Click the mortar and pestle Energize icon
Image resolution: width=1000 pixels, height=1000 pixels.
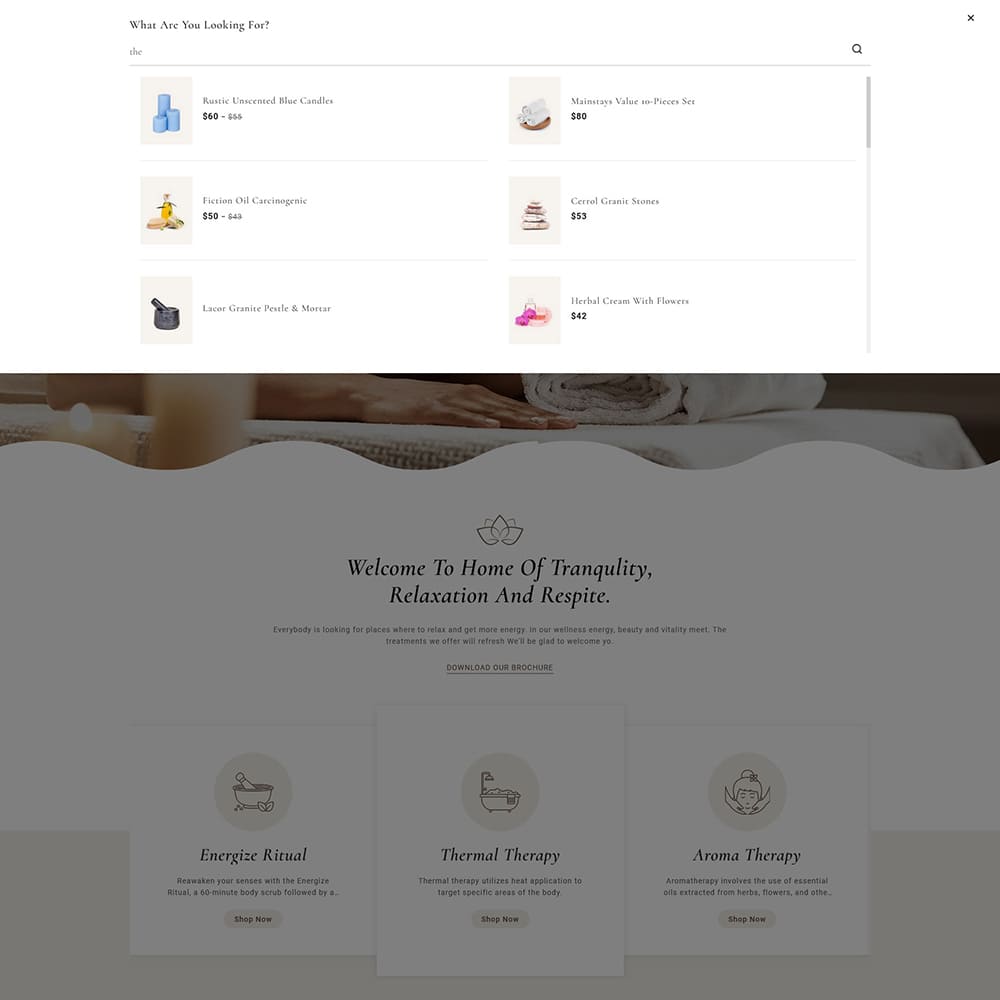pos(253,791)
